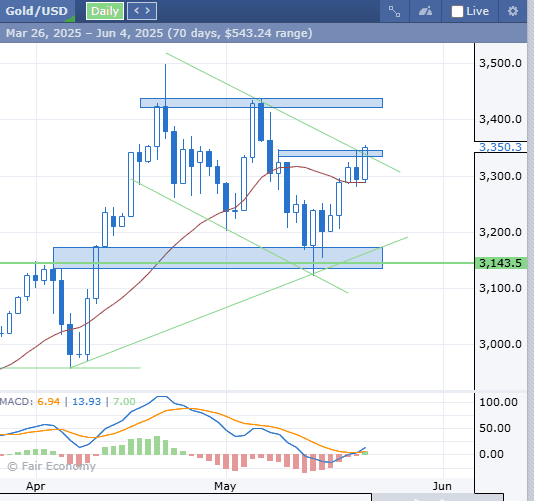Click the current price label 3,350.3

tap(500, 147)
